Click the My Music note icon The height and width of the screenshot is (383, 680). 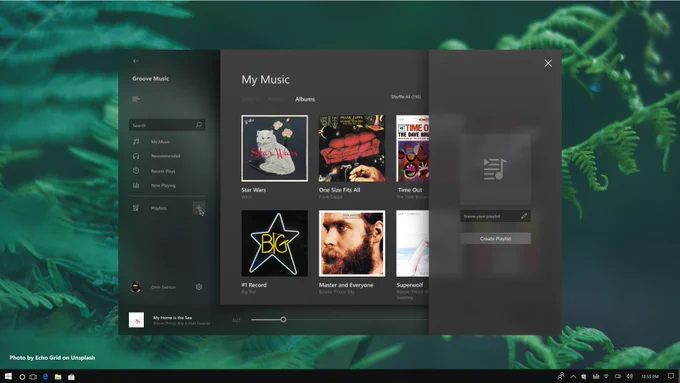[x=136, y=141]
